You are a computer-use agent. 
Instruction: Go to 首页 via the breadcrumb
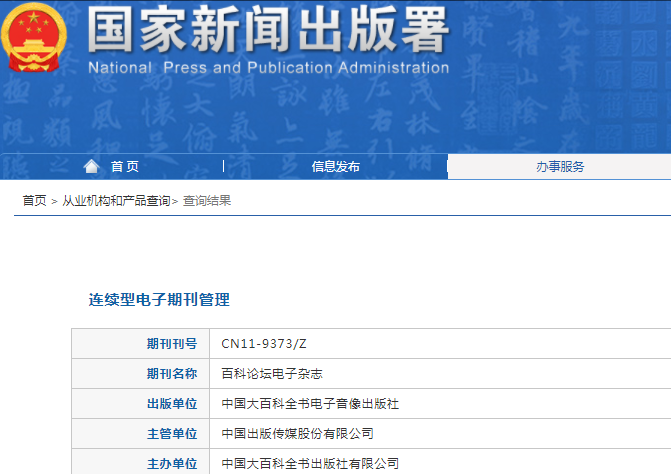pos(34,201)
